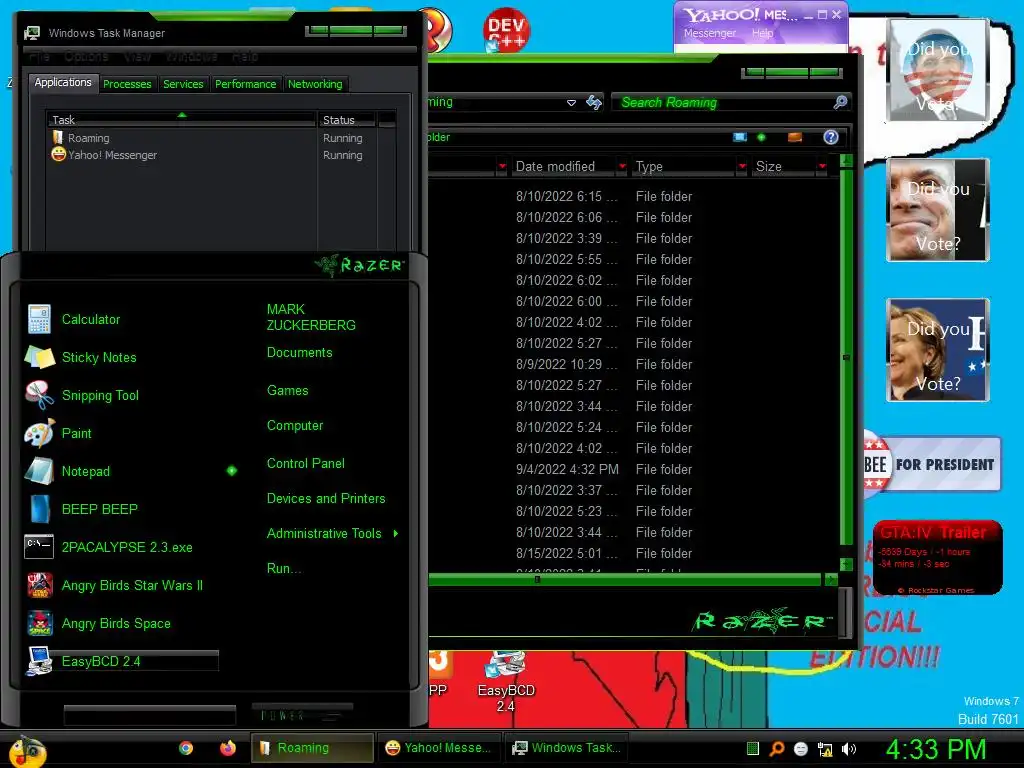Open Calculator from the Start menu
Viewport: 1024px width, 768px height.
point(91,319)
